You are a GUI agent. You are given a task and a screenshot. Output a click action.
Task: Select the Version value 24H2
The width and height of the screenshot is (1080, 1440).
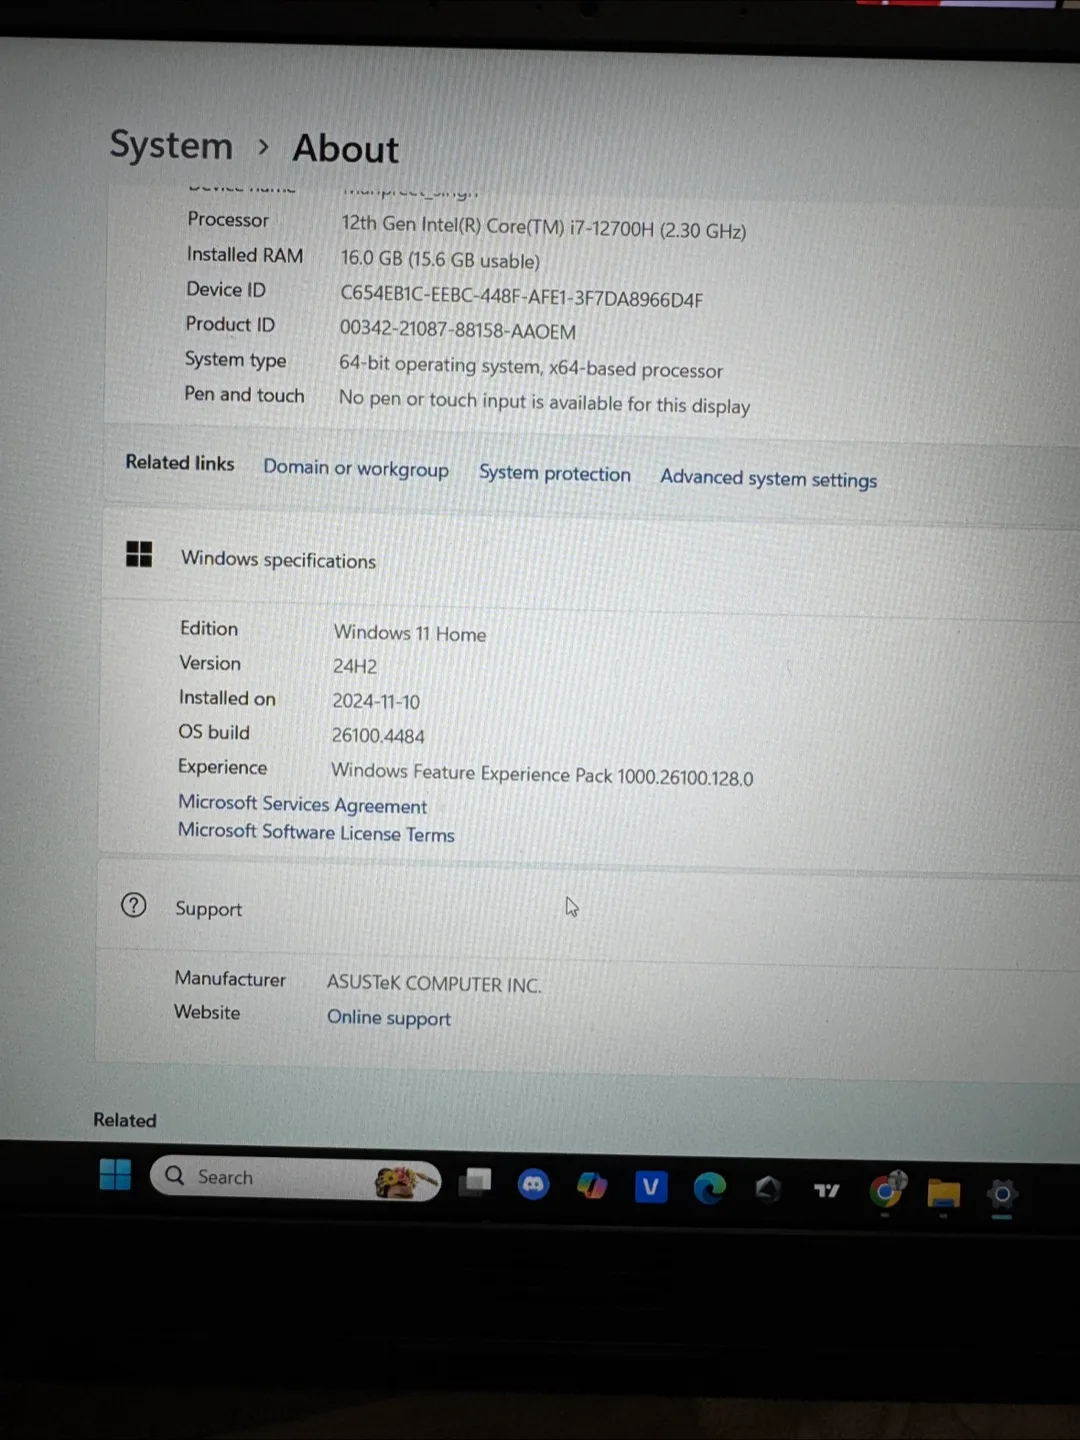tap(355, 666)
